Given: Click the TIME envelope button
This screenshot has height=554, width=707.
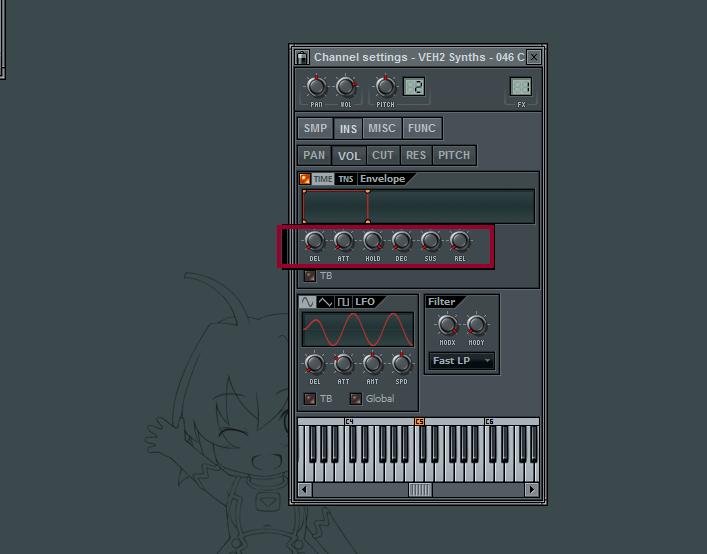Looking at the screenshot, I should (323, 179).
